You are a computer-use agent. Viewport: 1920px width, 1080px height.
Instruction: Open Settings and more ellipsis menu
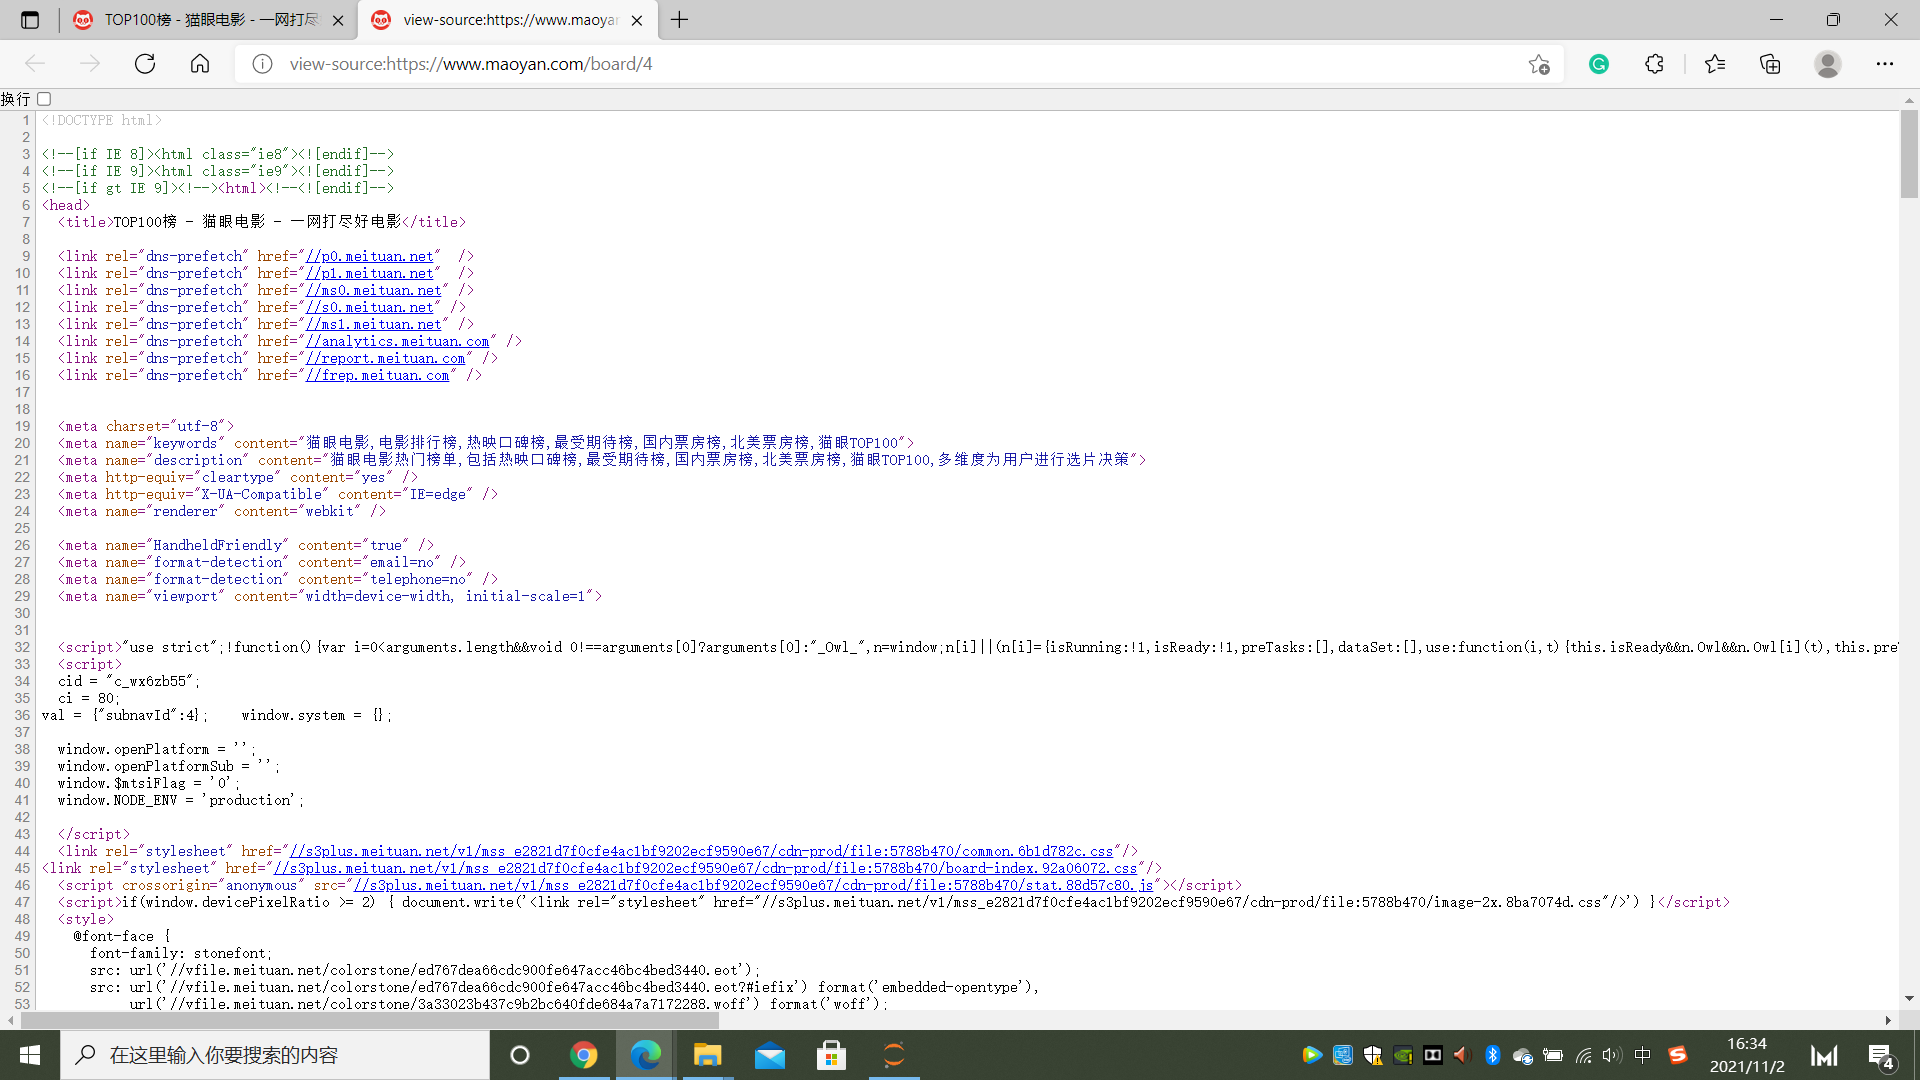pyautogui.click(x=1884, y=64)
